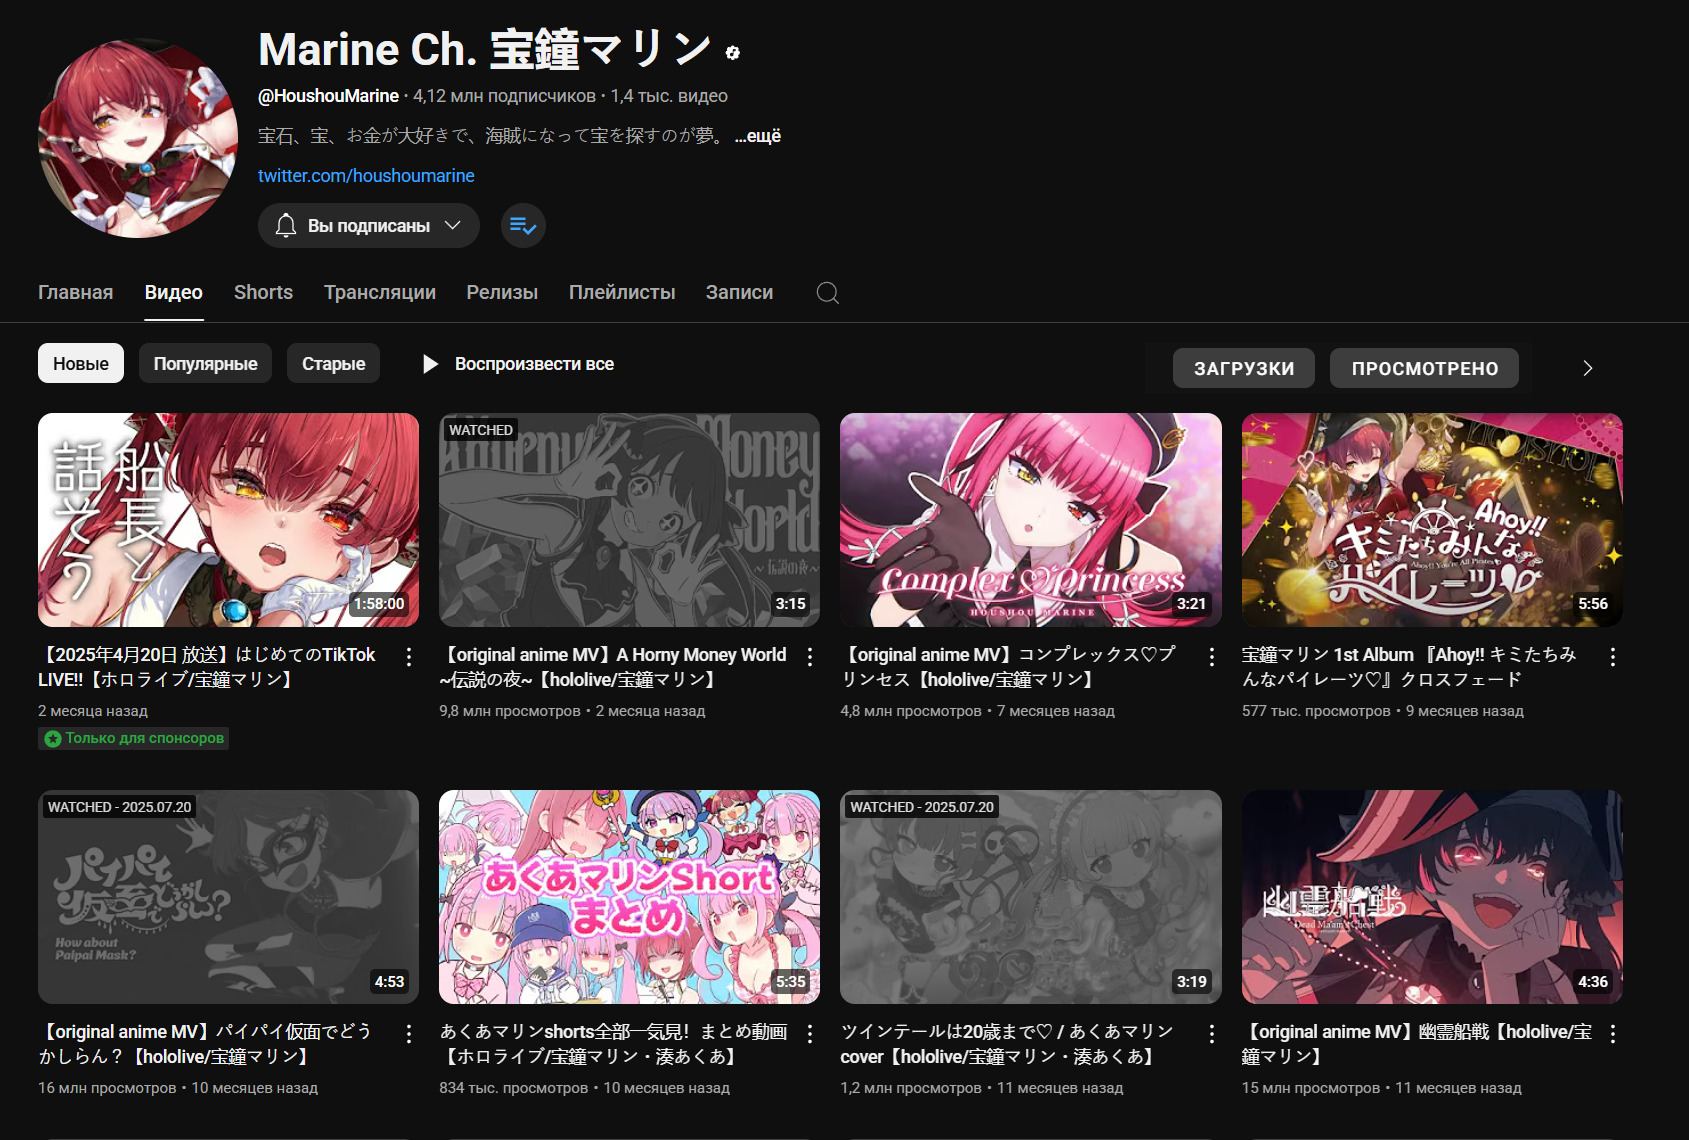
Task: Switch to the Плейлисты tab
Action: [x=621, y=293]
